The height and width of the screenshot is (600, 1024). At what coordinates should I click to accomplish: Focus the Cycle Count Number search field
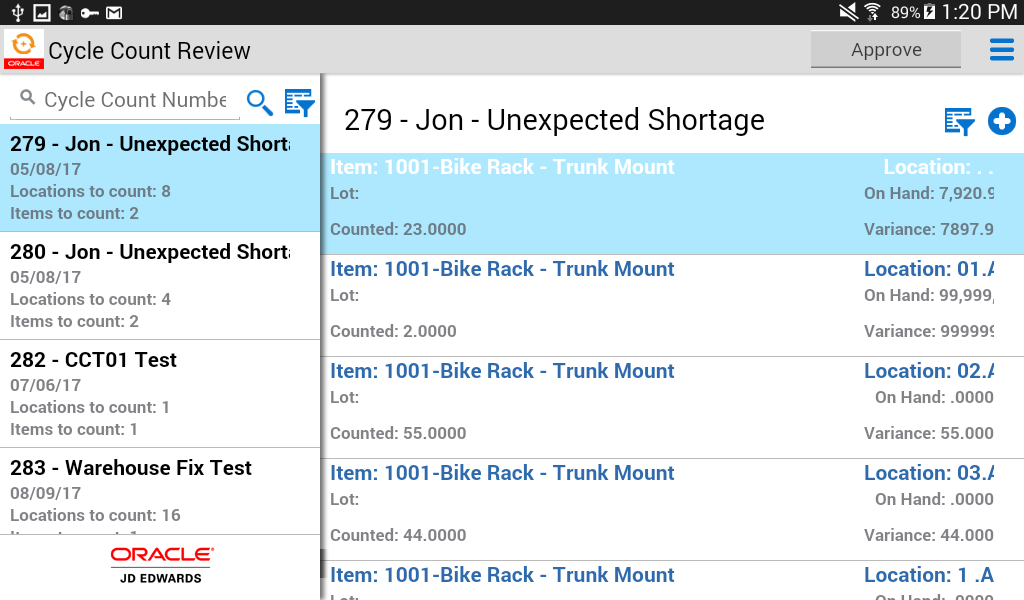click(x=125, y=100)
